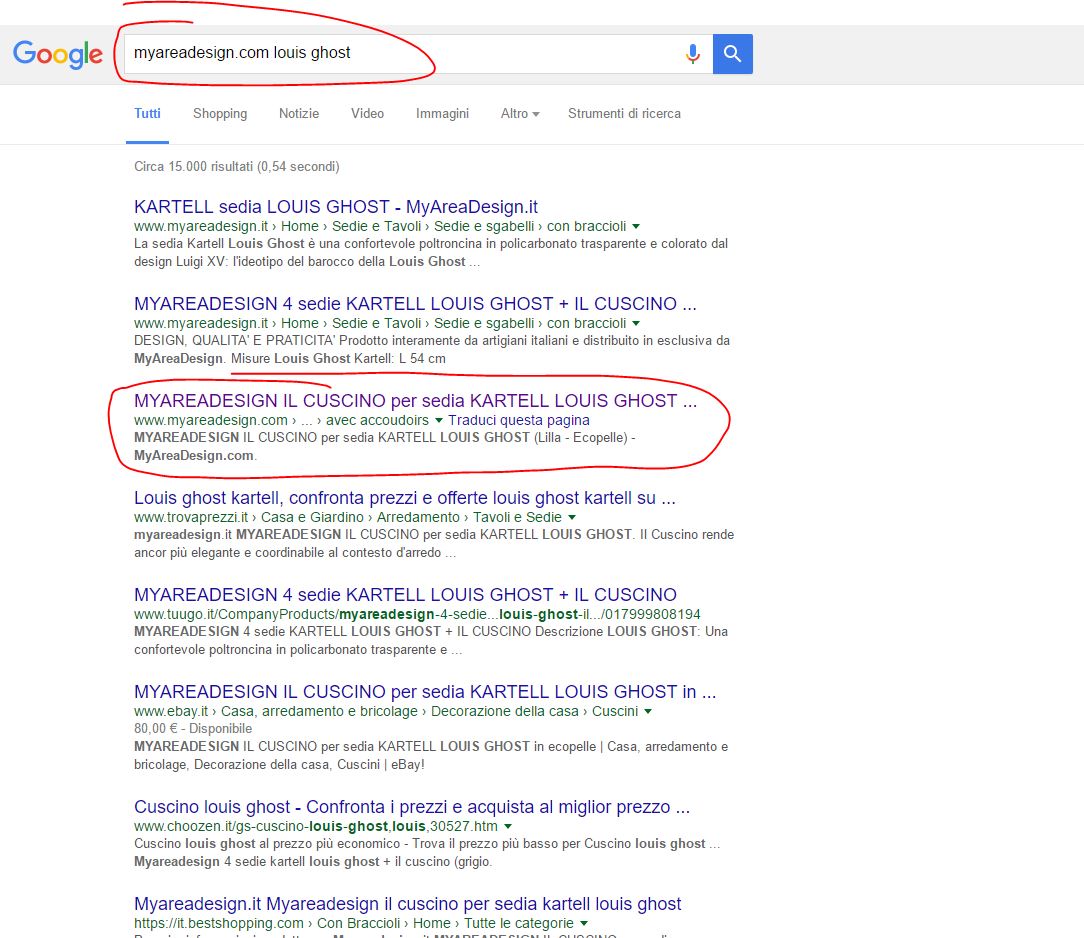Expand dropdown arrow on choozen.it result
Screen dimensions: 1084x938
click(x=508, y=827)
